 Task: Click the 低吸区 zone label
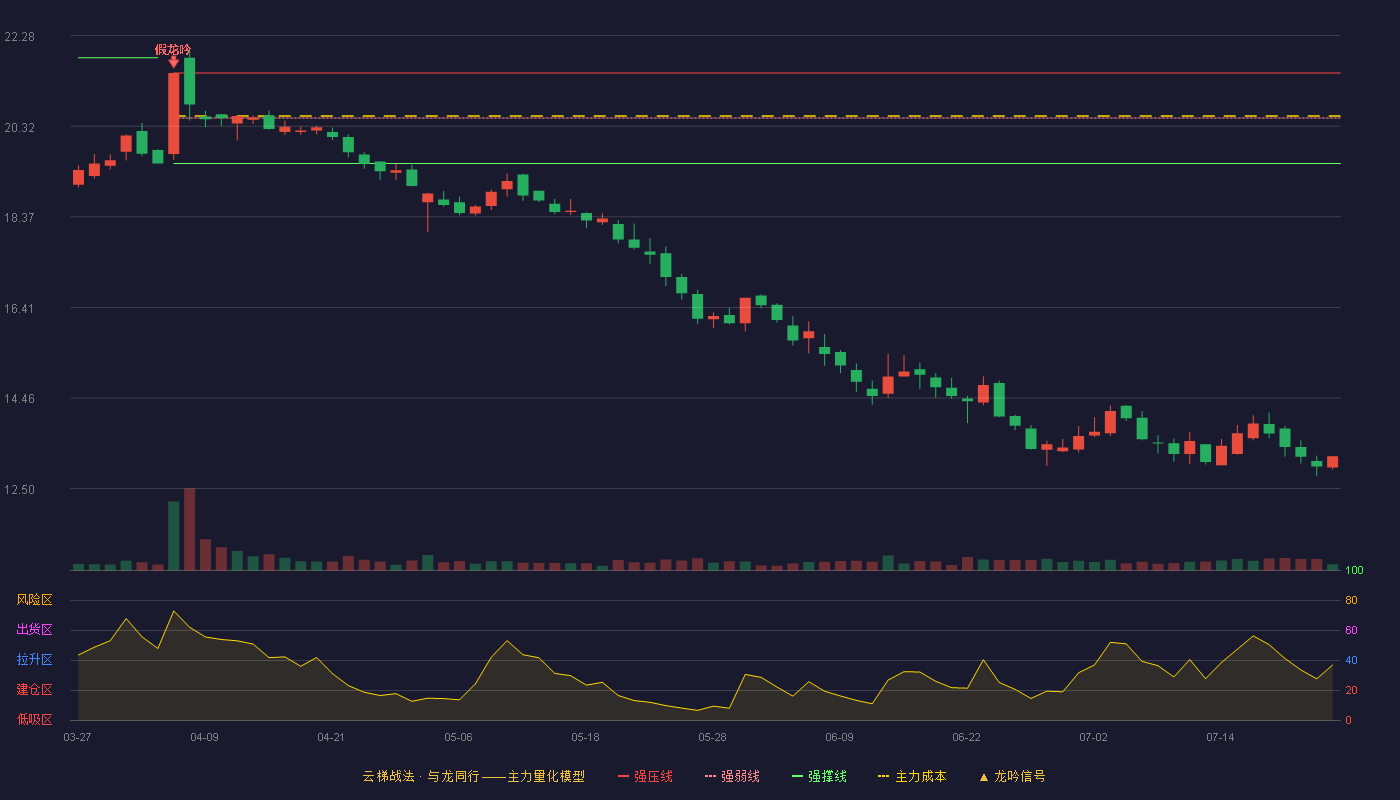coord(34,720)
